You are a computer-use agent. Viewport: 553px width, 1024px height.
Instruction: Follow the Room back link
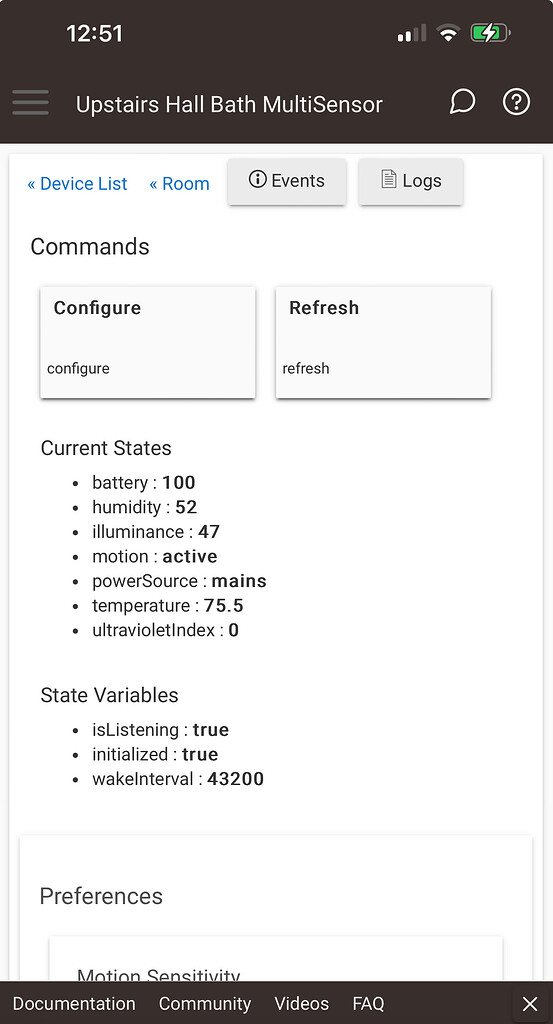[180, 184]
